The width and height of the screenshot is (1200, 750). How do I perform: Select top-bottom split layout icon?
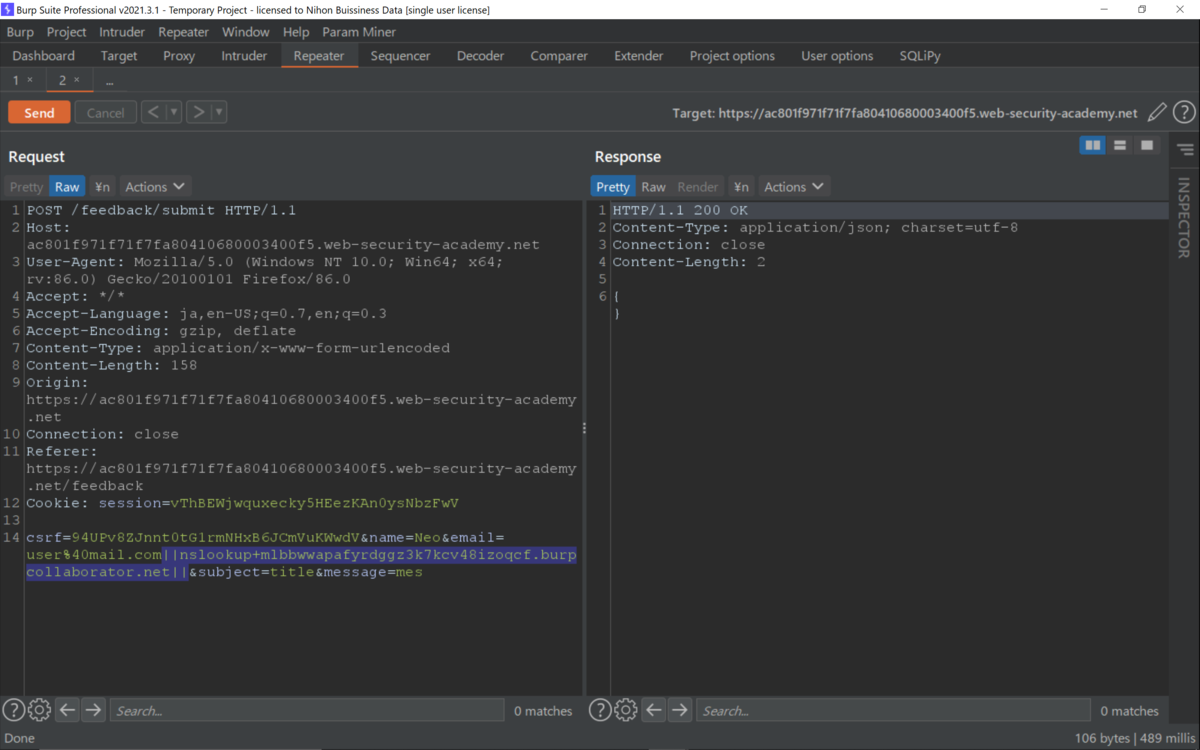coord(1120,146)
